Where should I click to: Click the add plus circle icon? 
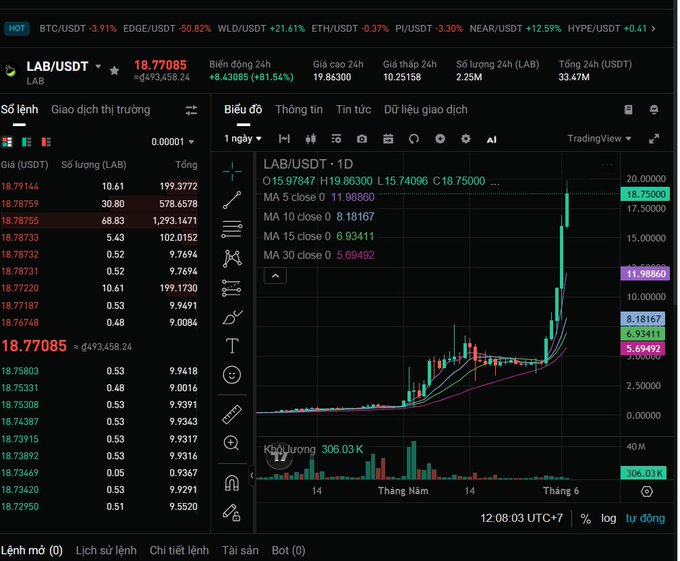pos(440,139)
